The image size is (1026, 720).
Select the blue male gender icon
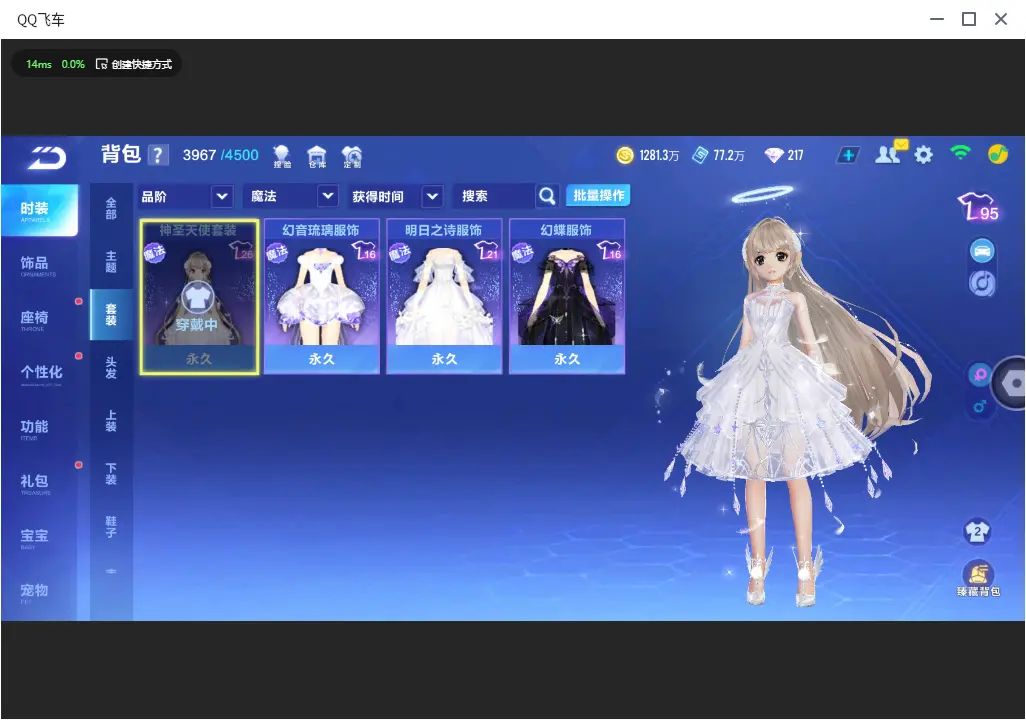tap(980, 406)
